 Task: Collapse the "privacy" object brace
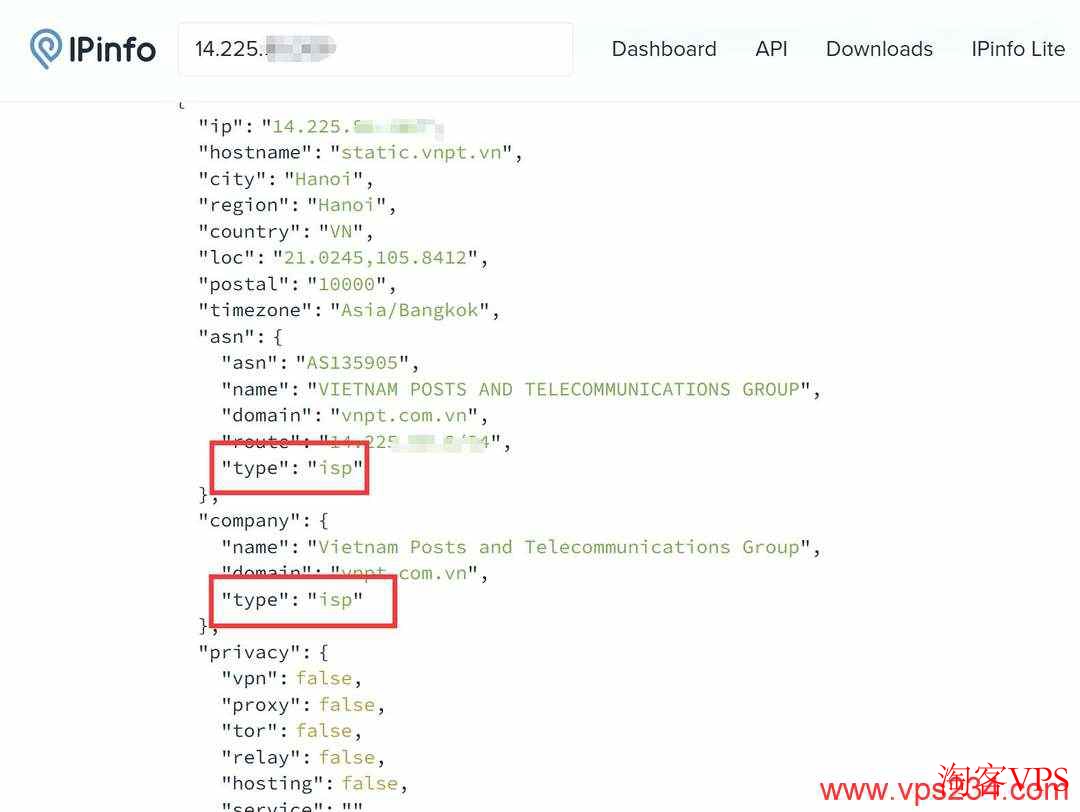(322, 652)
